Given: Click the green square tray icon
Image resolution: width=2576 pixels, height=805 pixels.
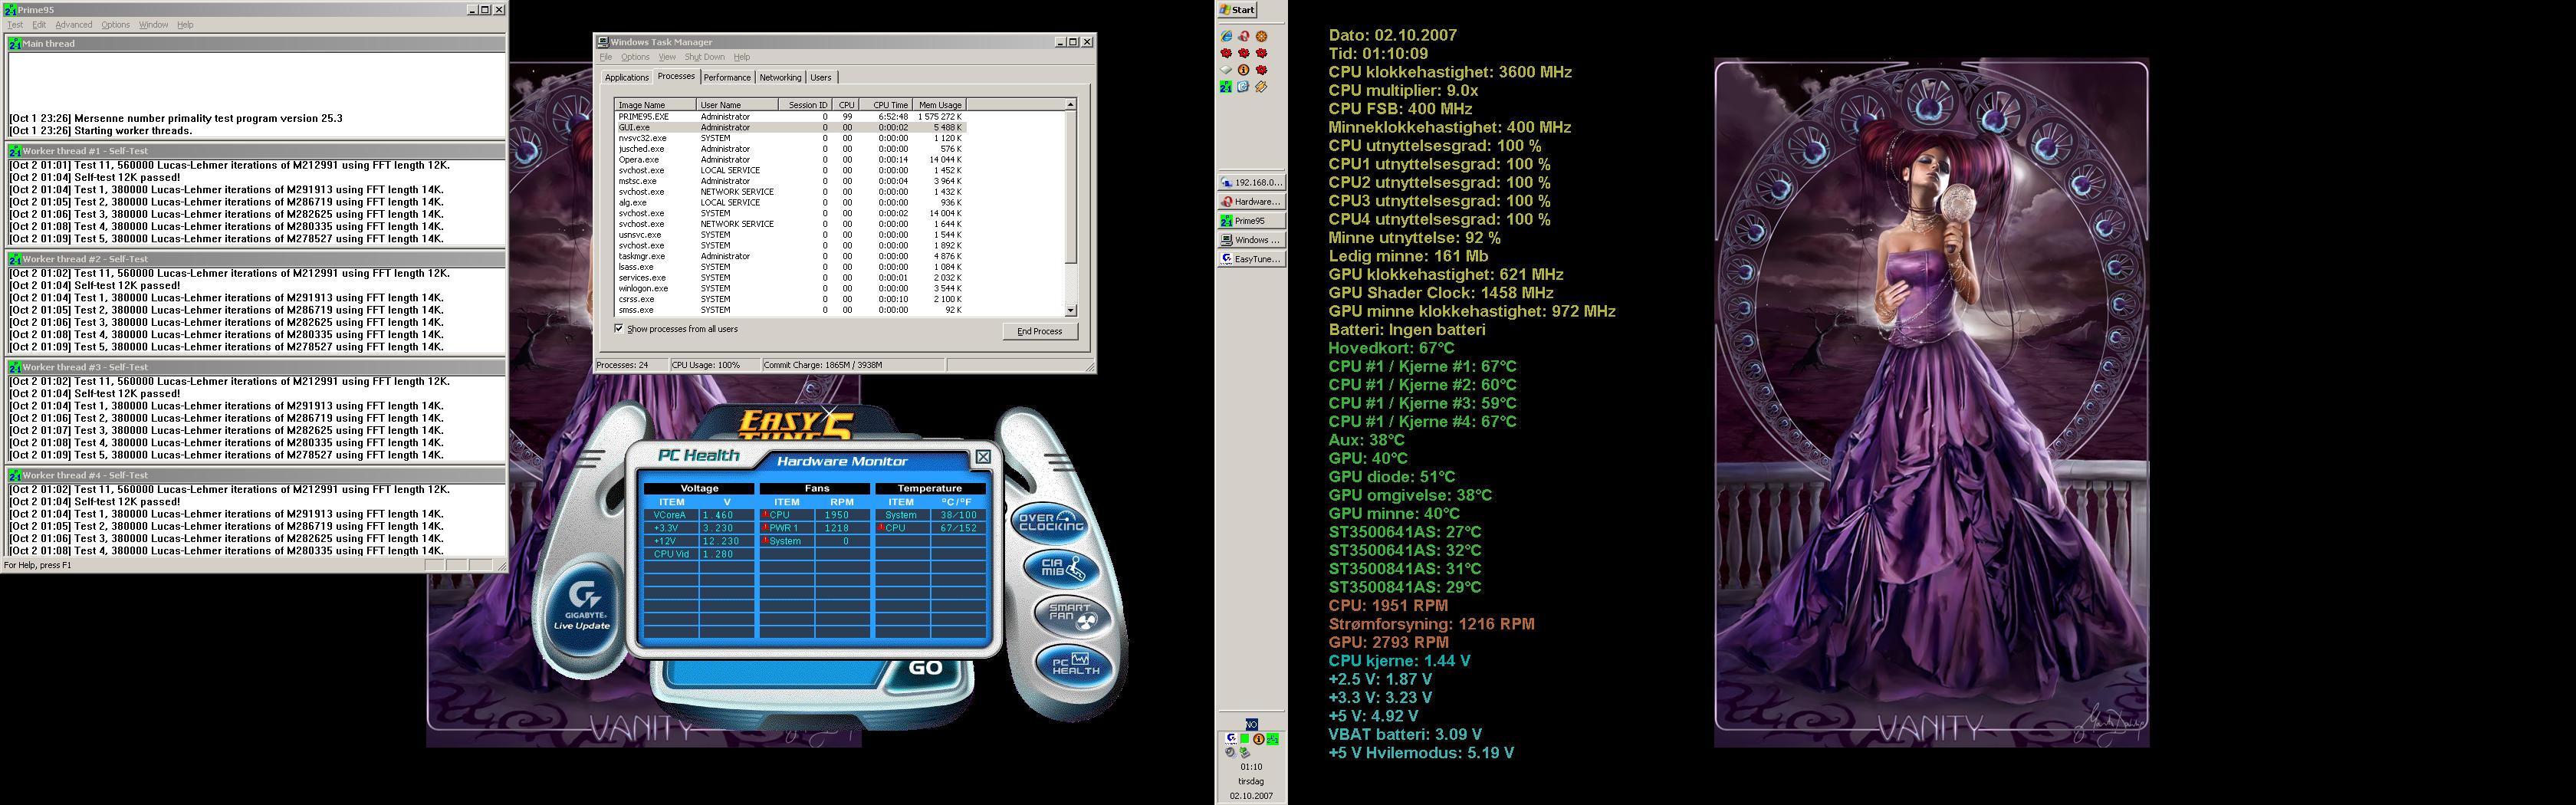Looking at the screenshot, I should point(1245,739).
